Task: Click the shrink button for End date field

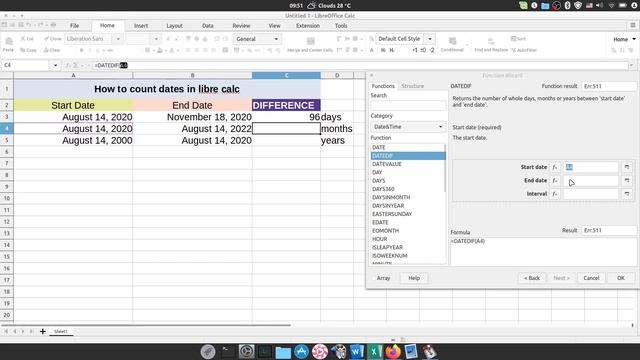Action: (627, 180)
